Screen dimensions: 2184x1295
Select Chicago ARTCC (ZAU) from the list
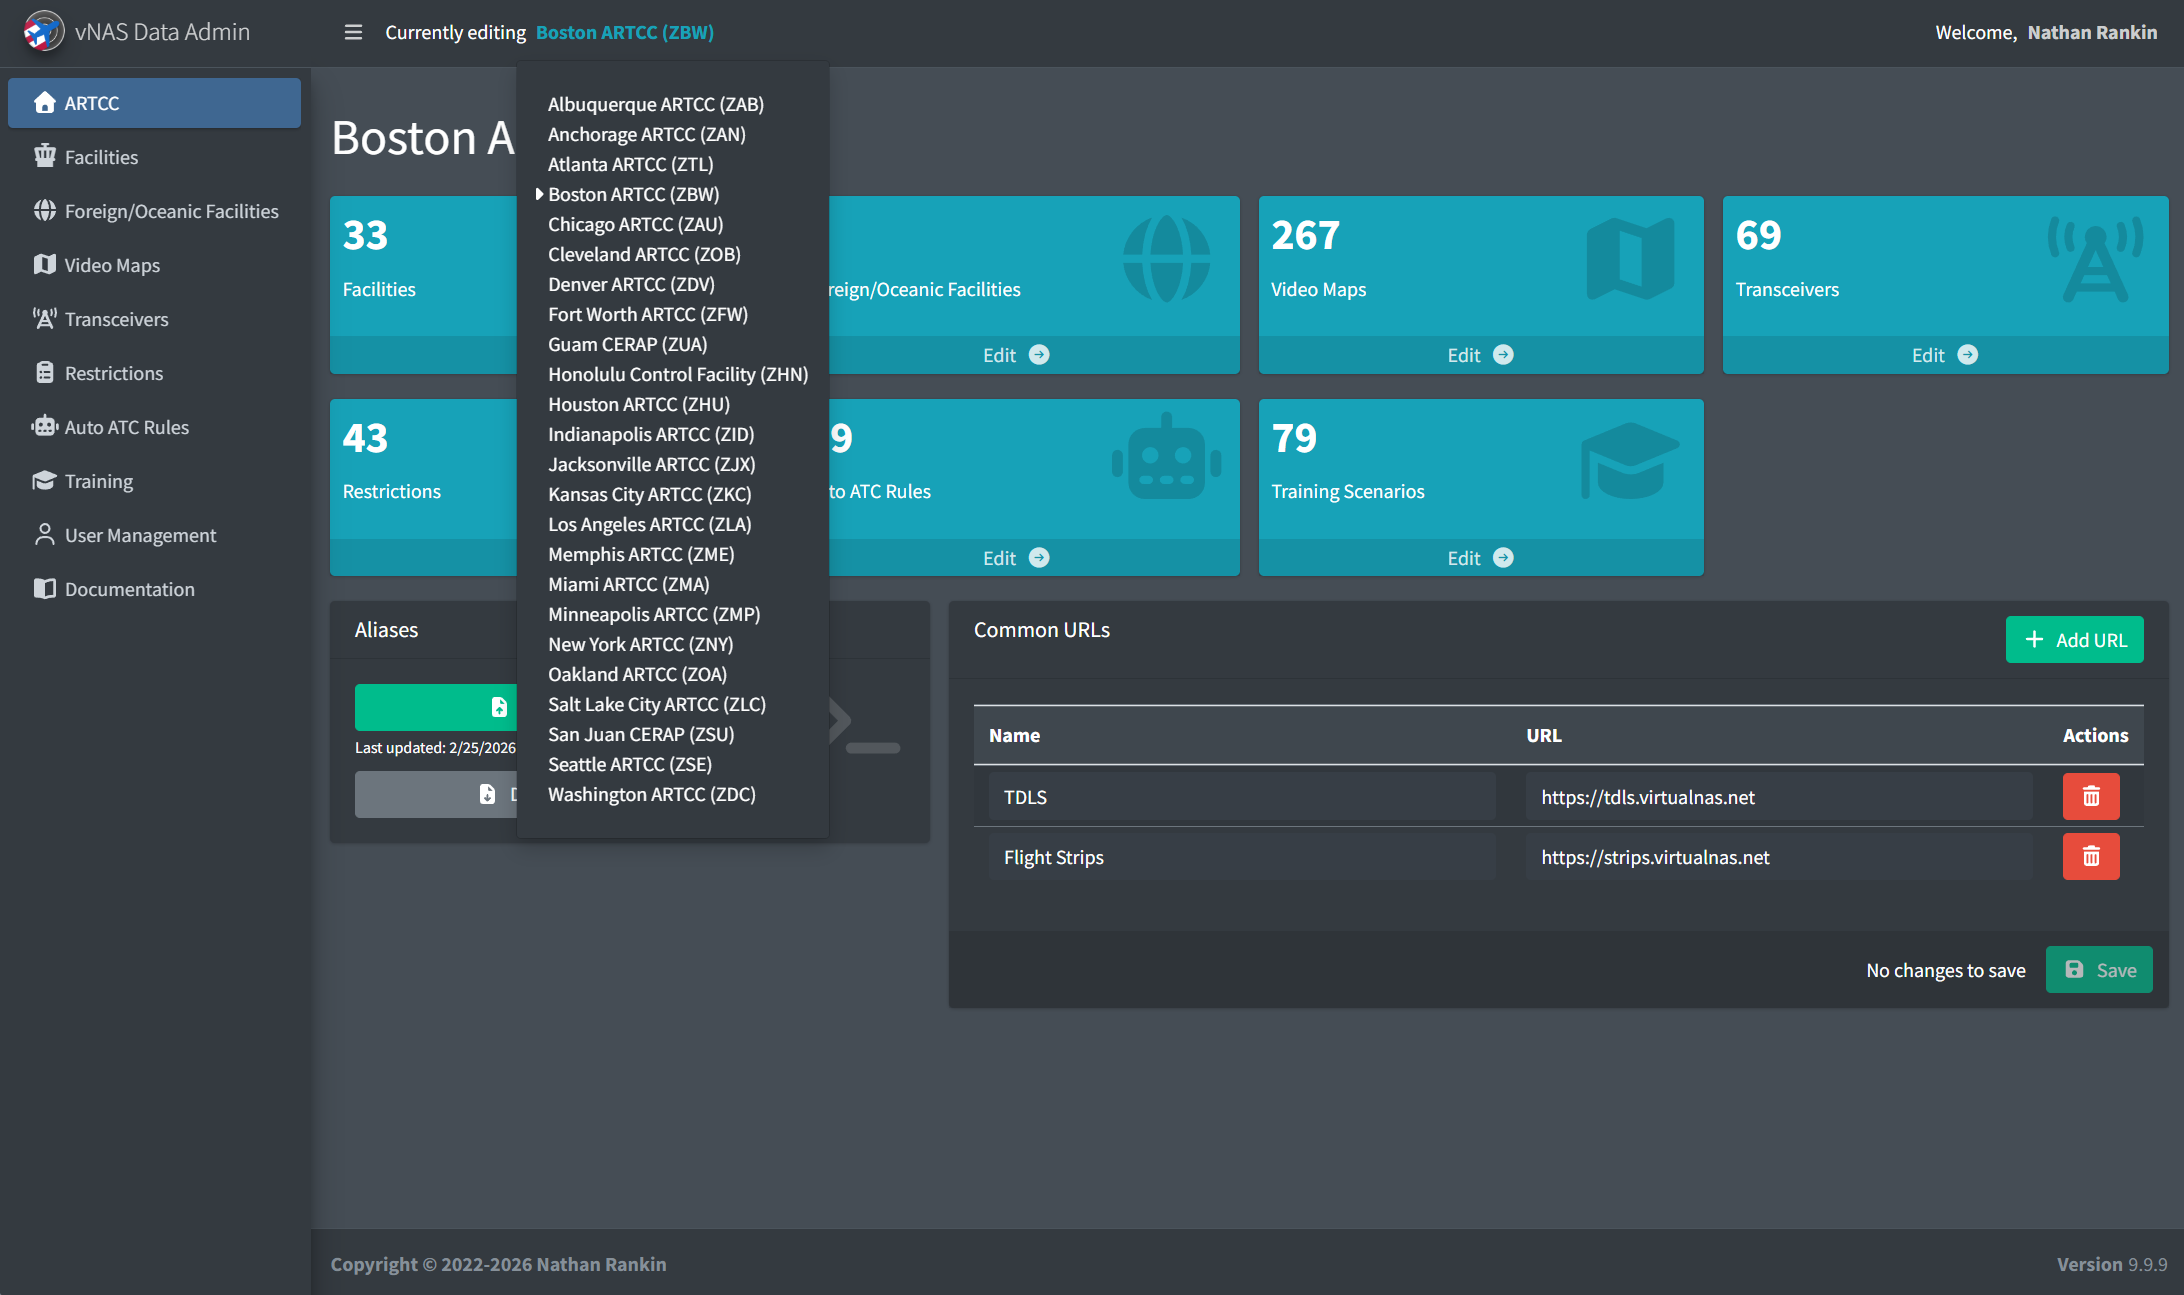tap(635, 224)
